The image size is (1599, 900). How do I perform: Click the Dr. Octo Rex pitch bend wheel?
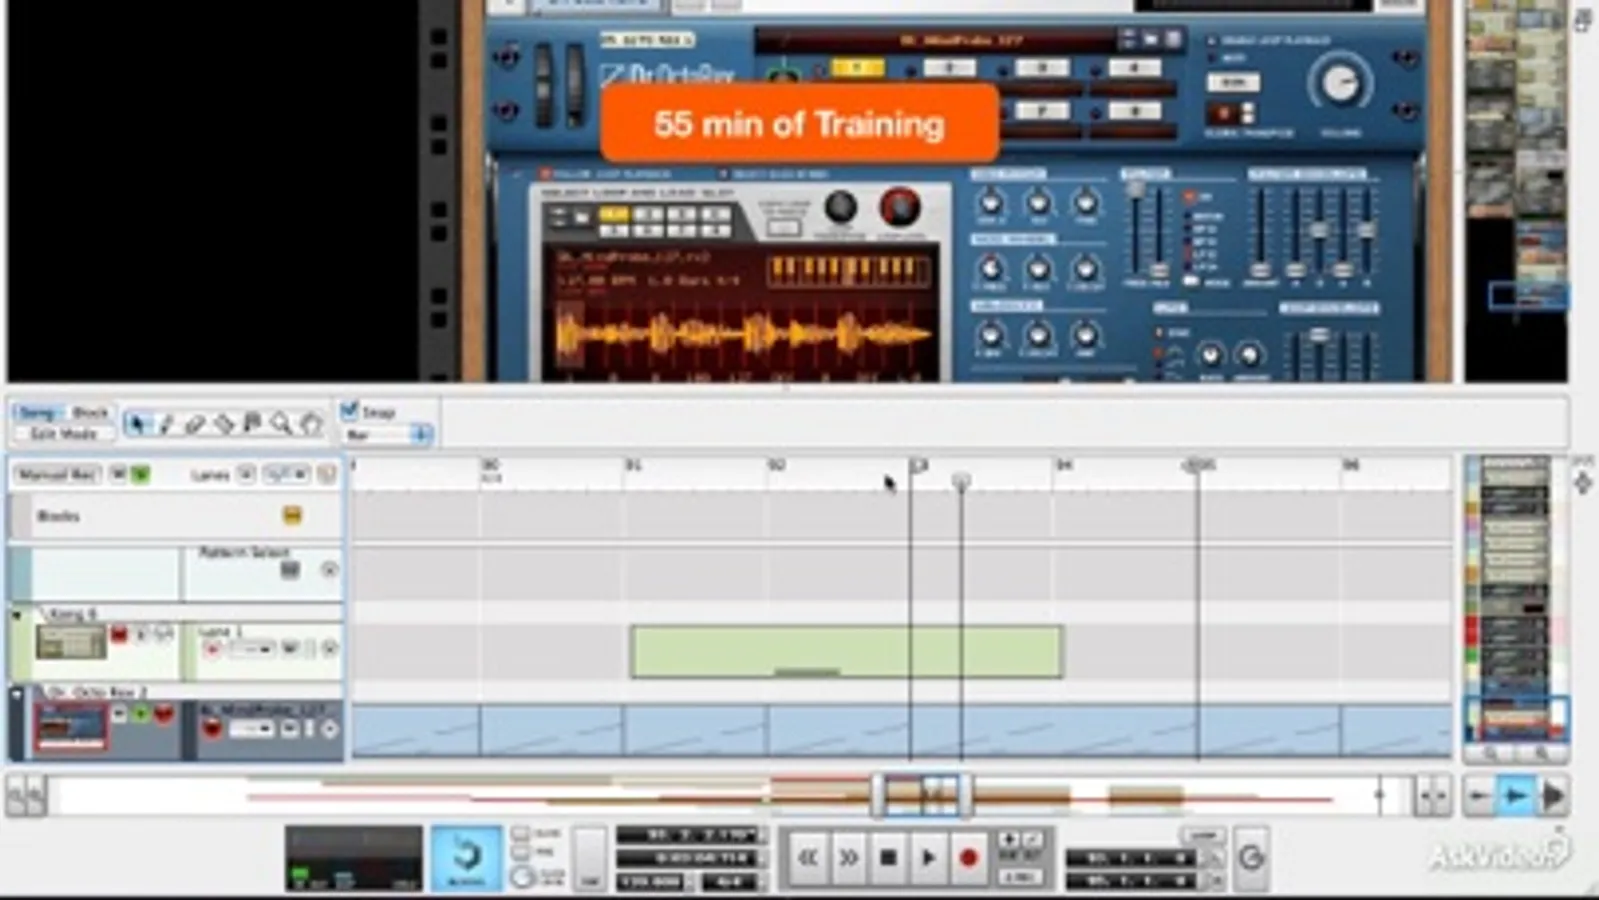pos(544,85)
